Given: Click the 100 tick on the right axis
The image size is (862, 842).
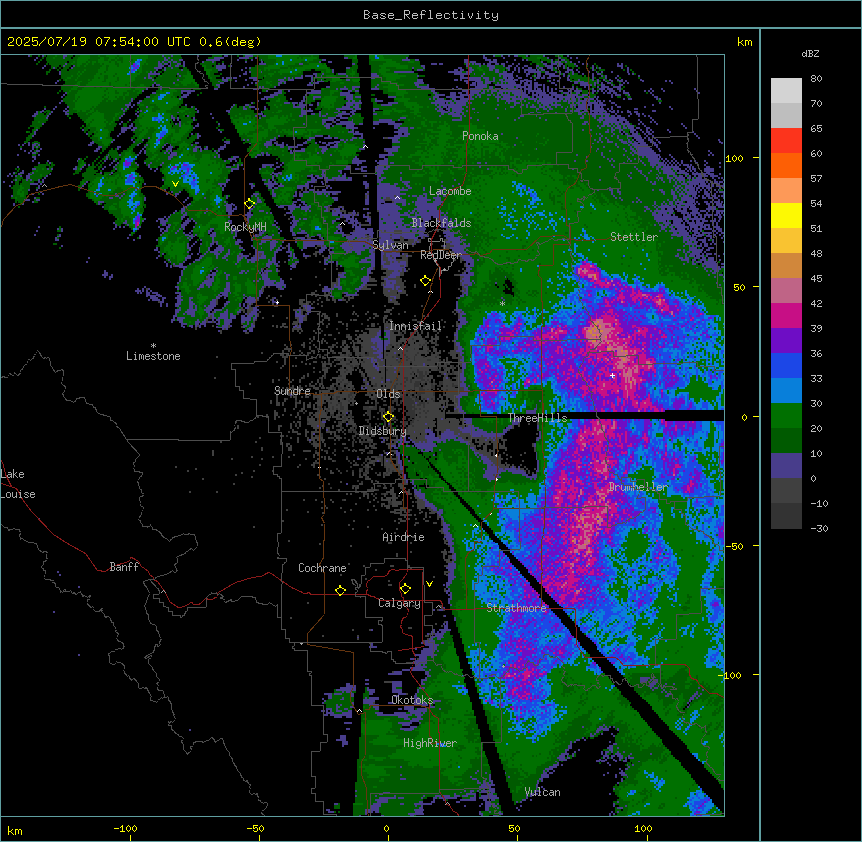Looking at the screenshot, I should tap(734, 158).
